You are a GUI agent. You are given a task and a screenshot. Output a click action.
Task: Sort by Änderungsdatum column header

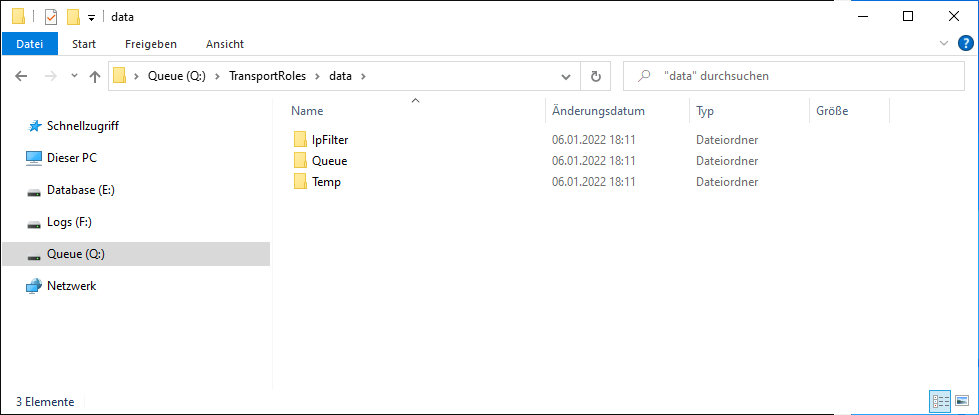(598, 111)
